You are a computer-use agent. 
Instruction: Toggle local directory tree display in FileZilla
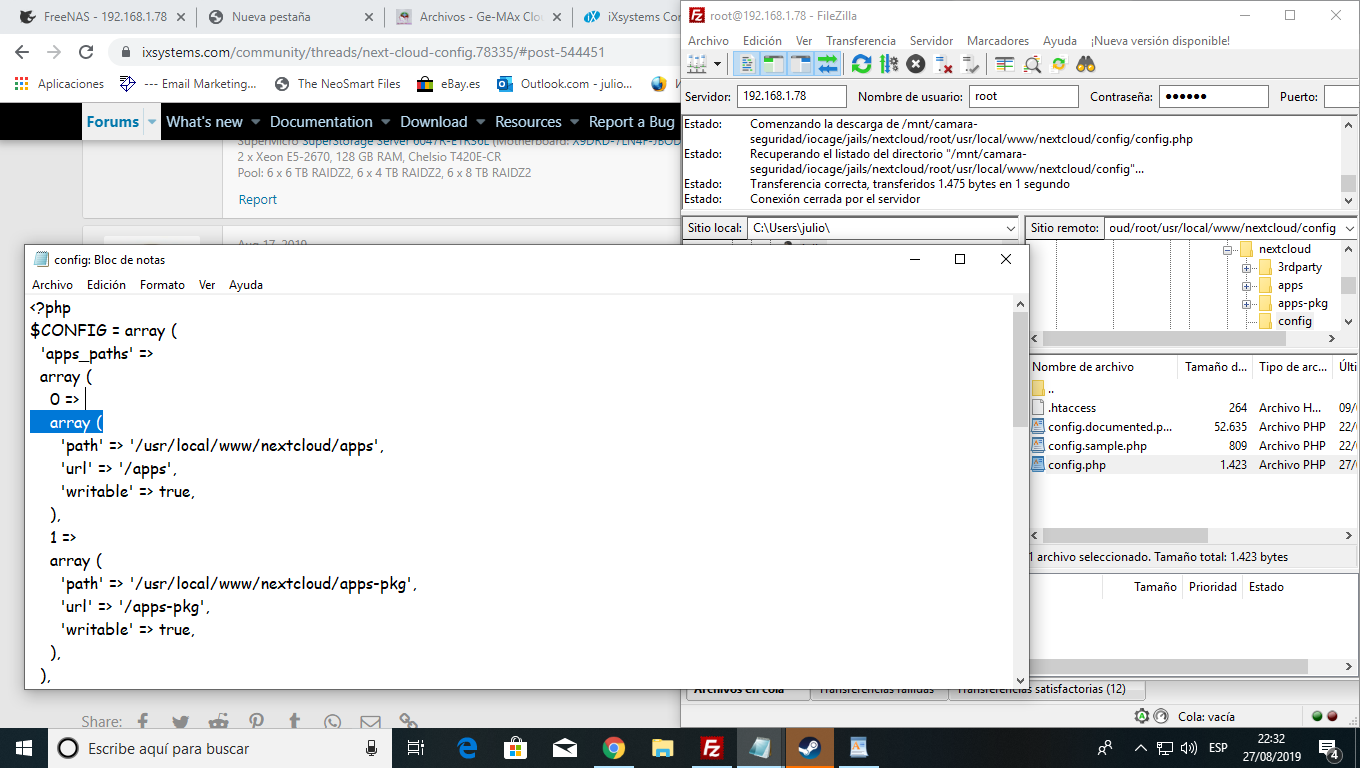pyautogui.click(x=773, y=64)
